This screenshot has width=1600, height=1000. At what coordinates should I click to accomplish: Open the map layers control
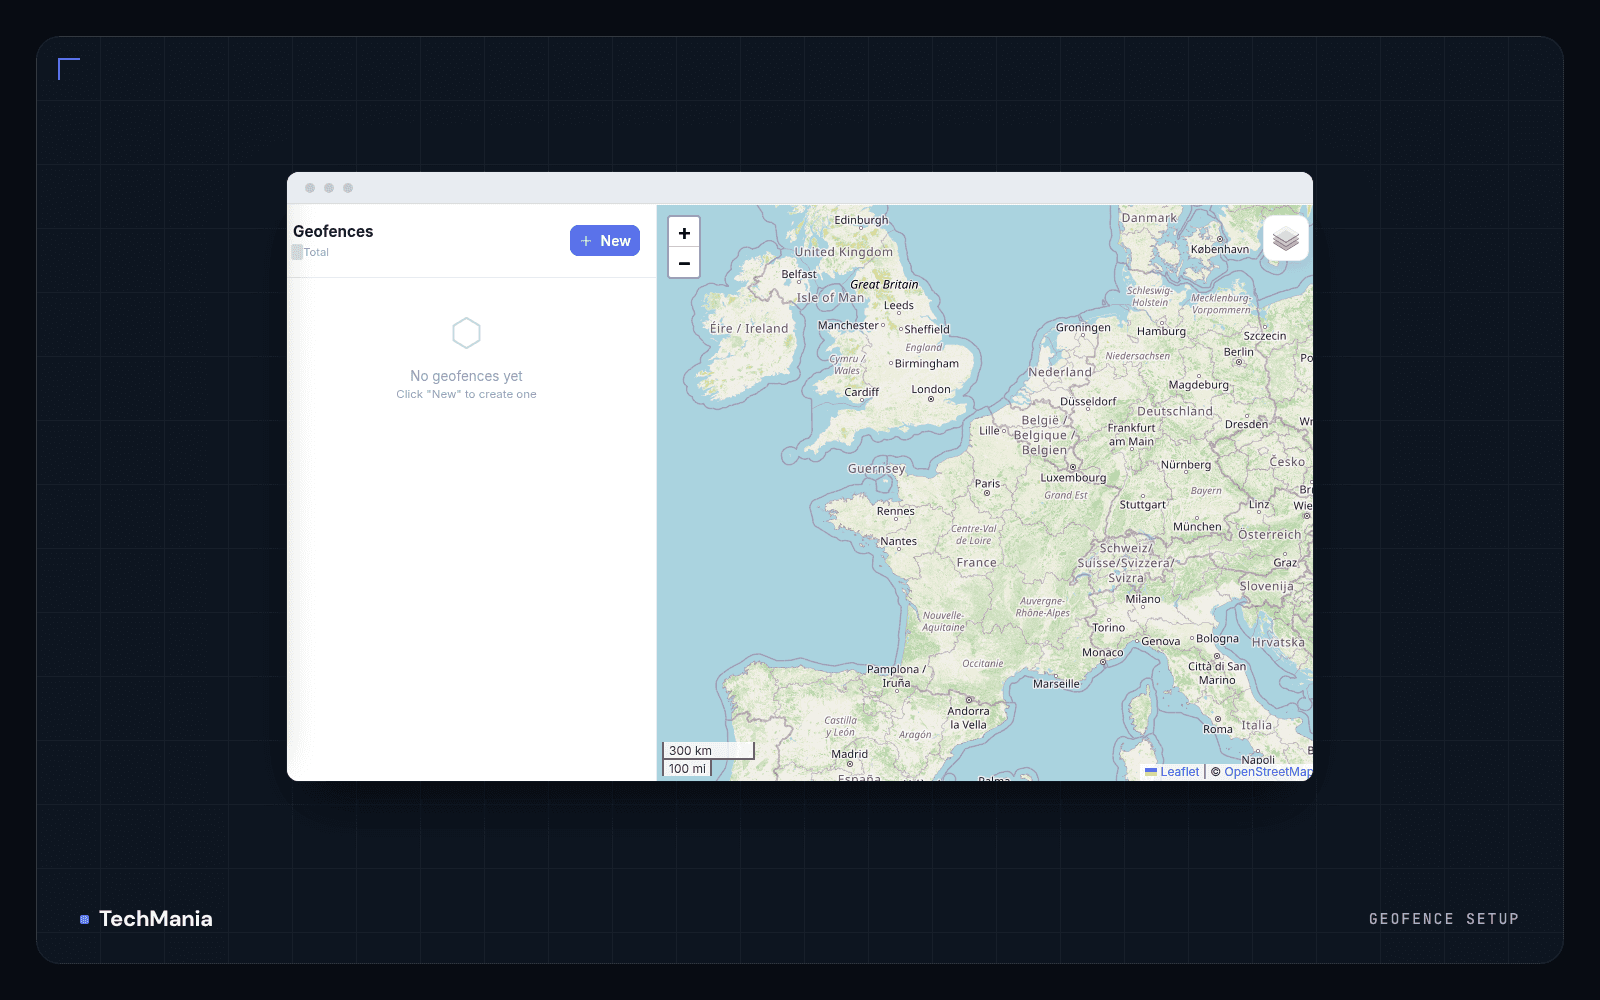[1286, 239]
